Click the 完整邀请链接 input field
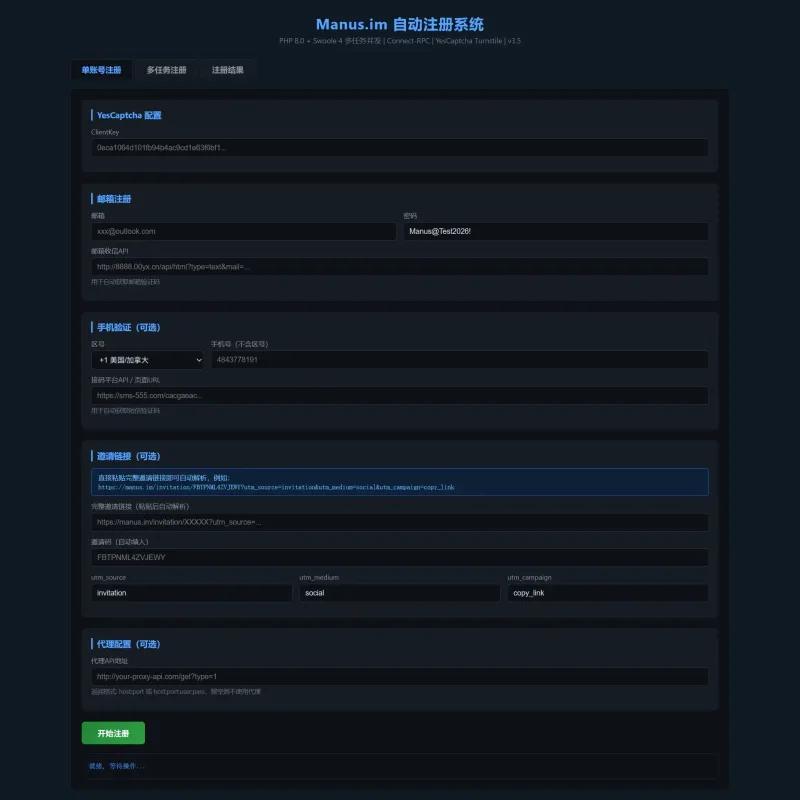The image size is (800, 800). (x=399, y=522)
